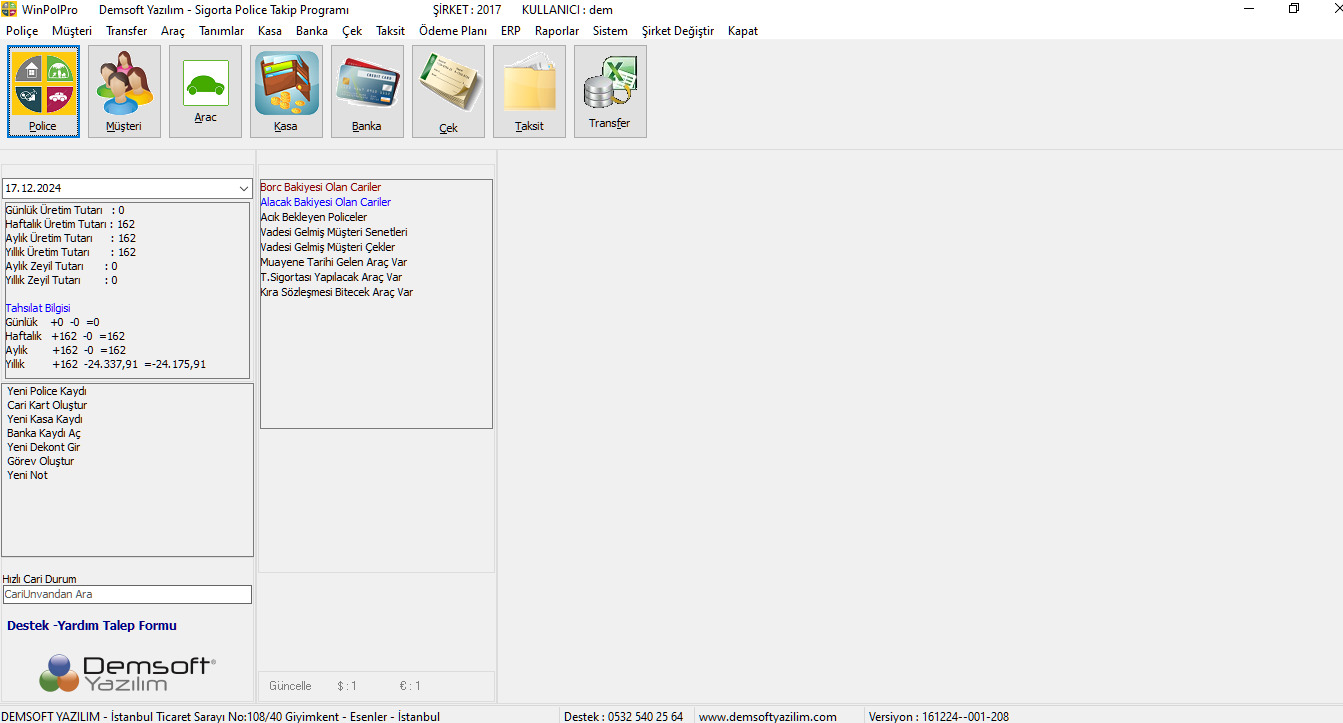
Task: Click the CariUnvandan Ara search field
Action: click(x=127, y=594)
